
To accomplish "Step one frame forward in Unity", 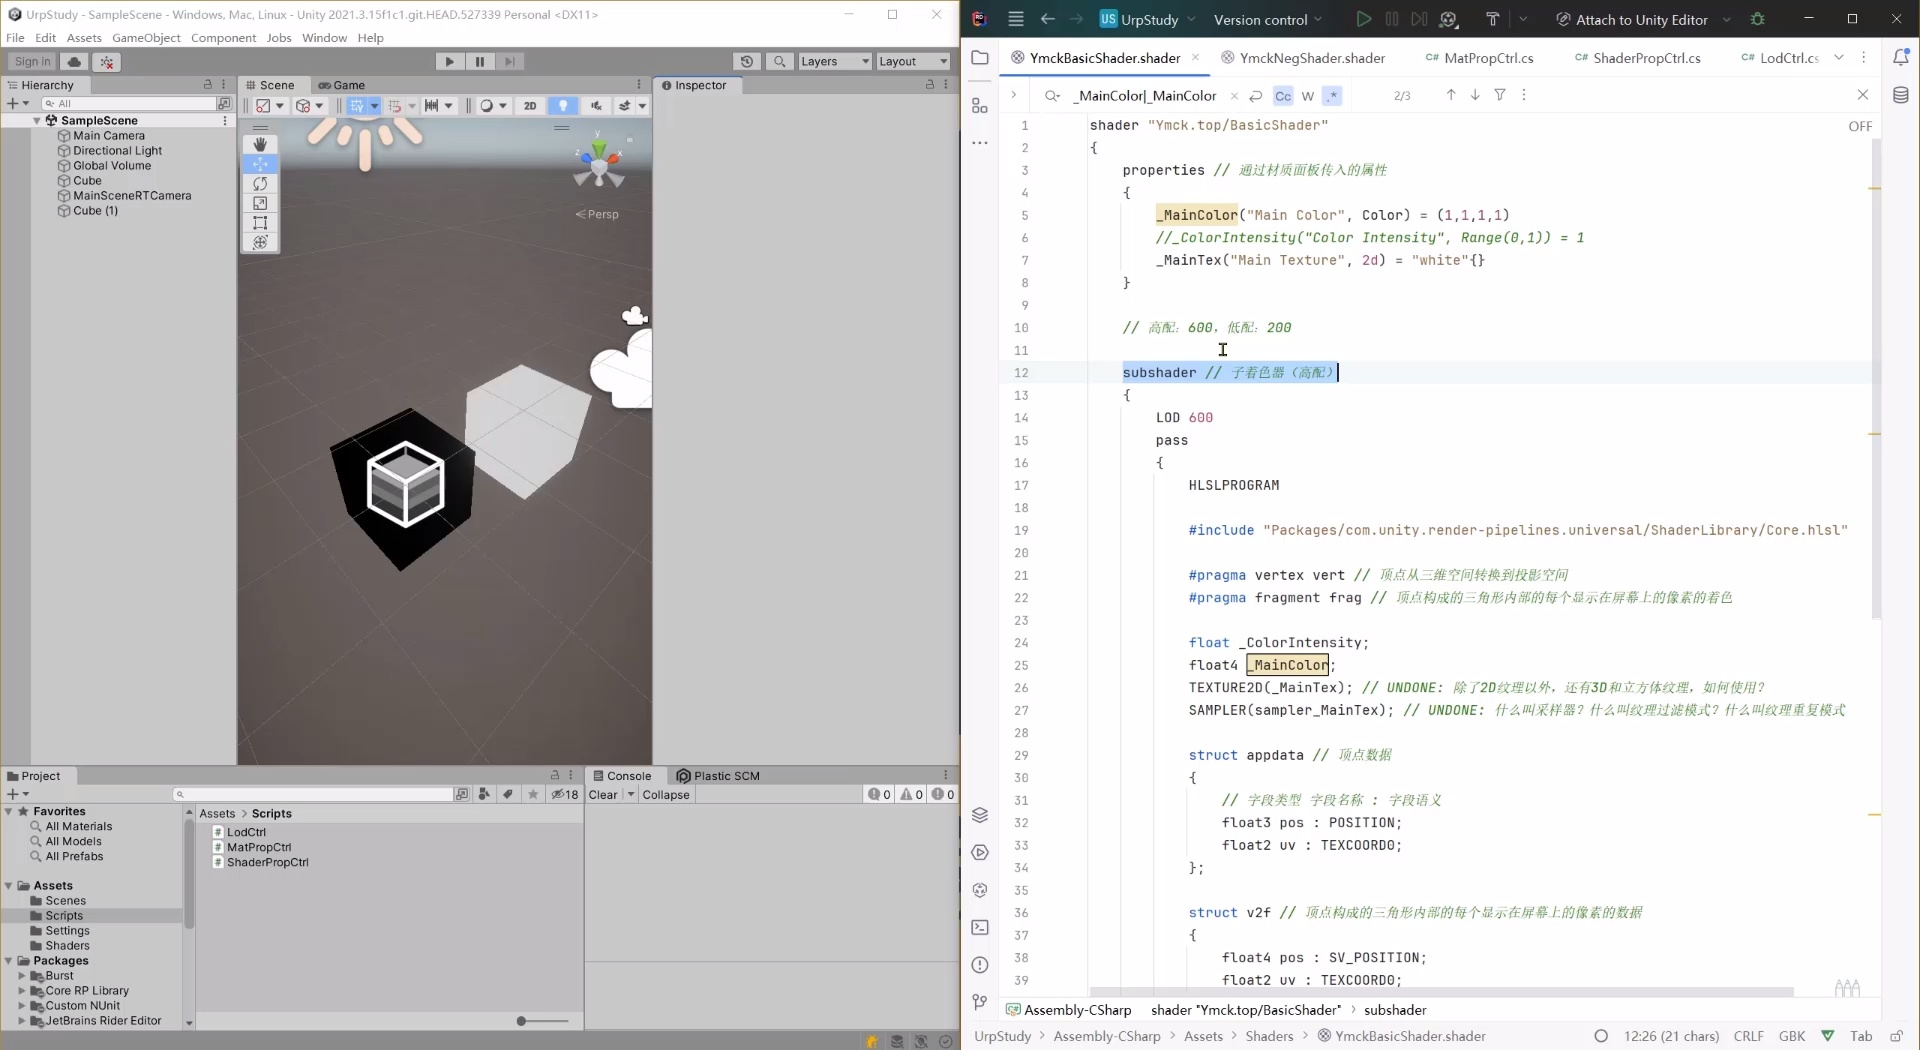I will tap(511, 61).
